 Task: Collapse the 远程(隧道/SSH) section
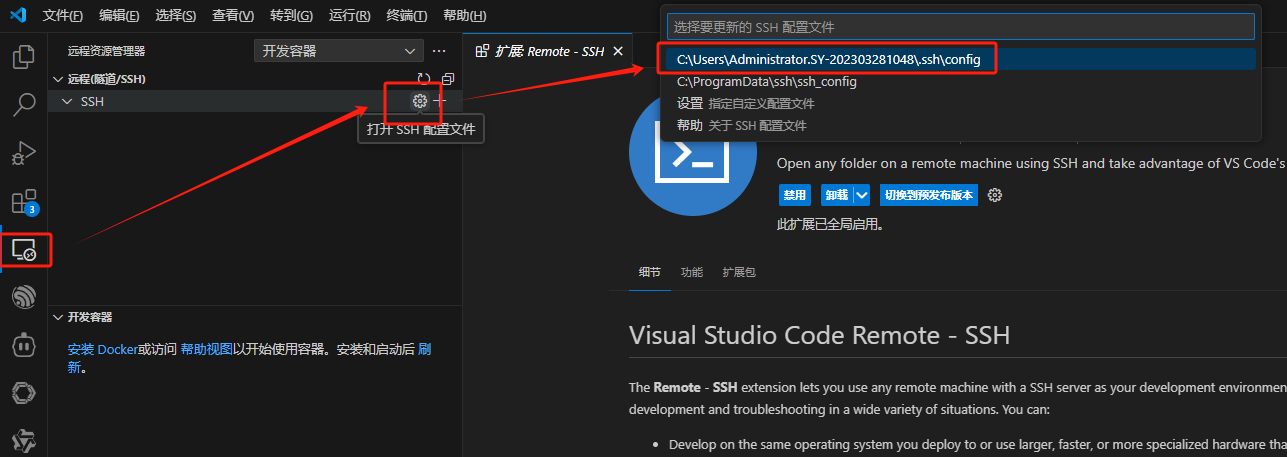click(x=57, y=78)
